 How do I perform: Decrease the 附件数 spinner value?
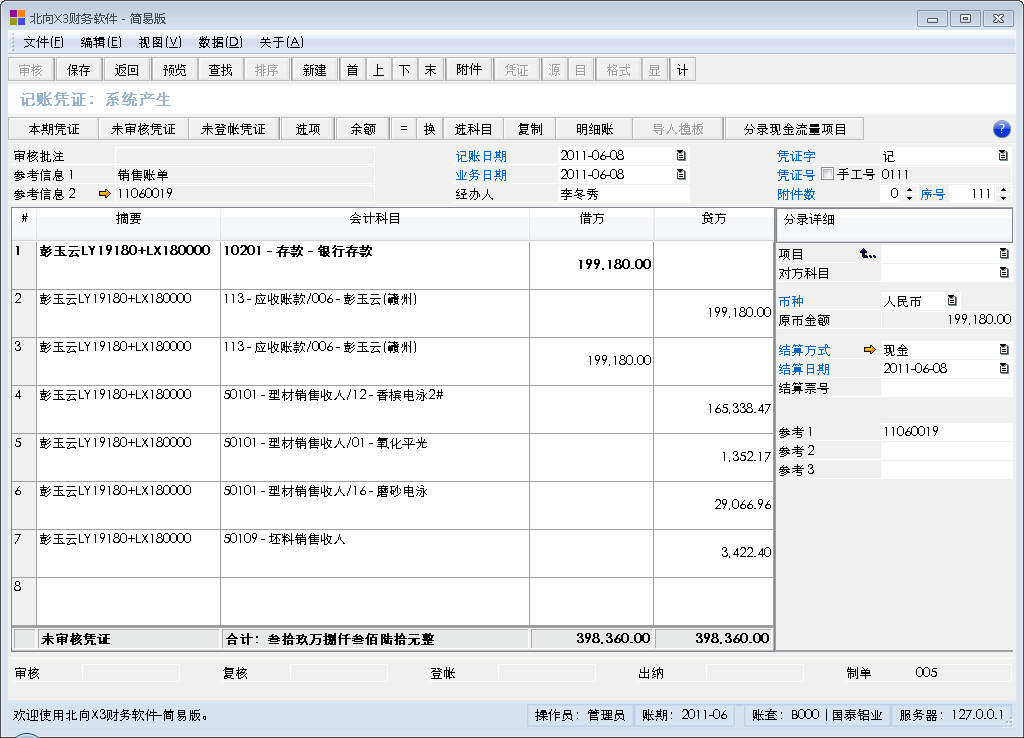pyautogui.click(x=909, y=198)
